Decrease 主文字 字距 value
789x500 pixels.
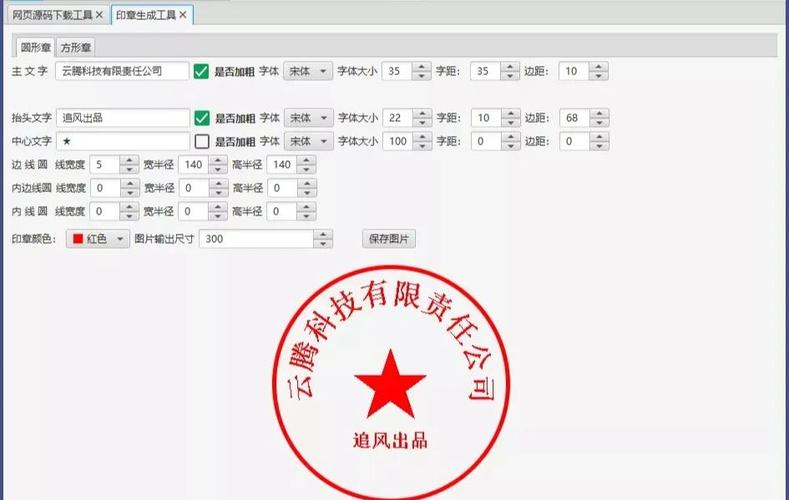510,76
